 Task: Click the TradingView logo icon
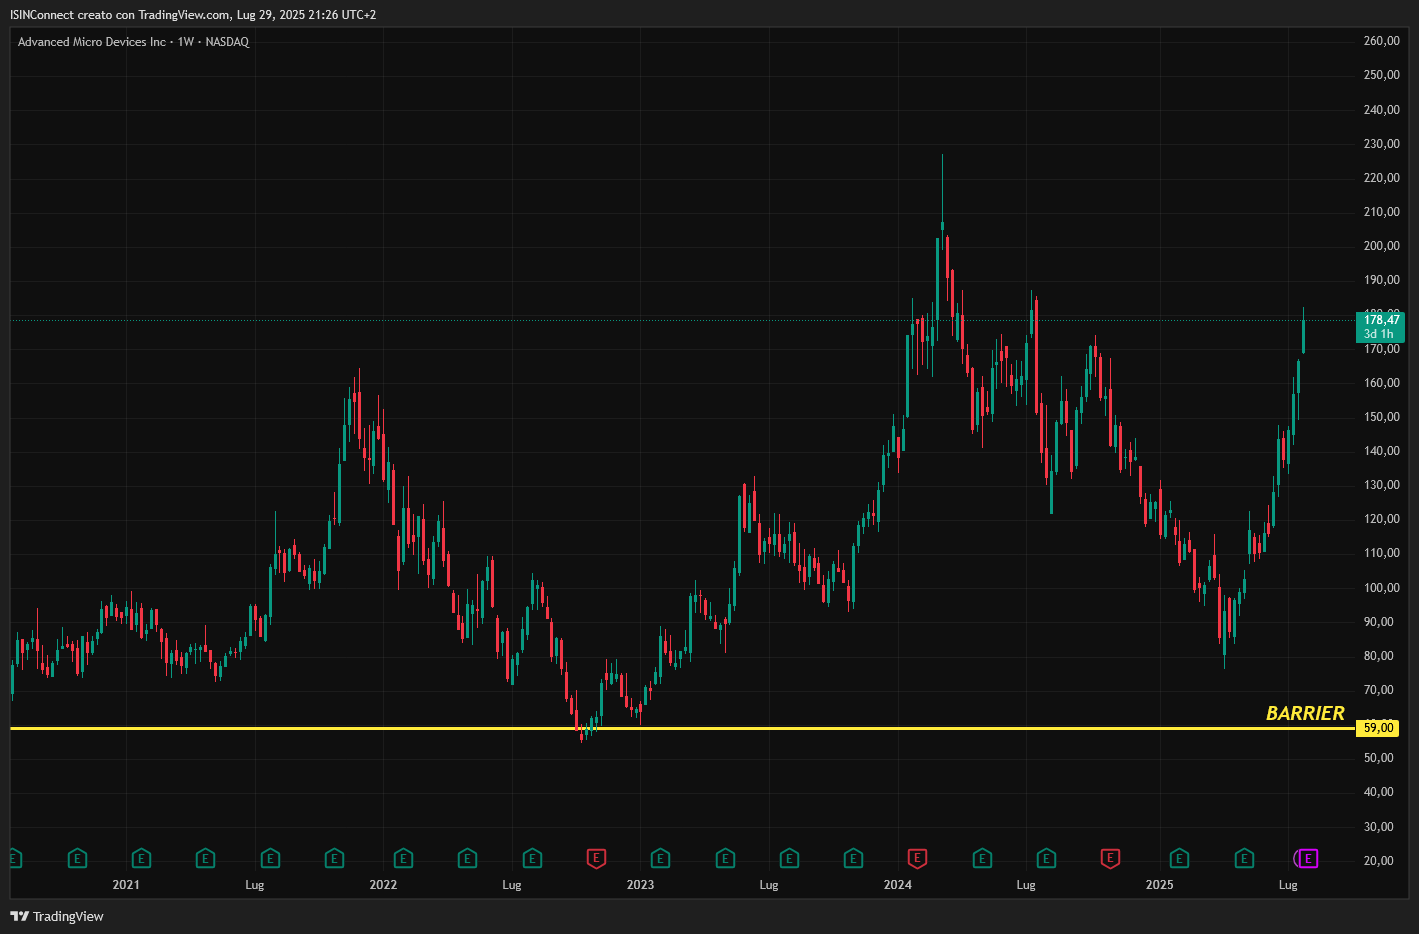point(19,916)
